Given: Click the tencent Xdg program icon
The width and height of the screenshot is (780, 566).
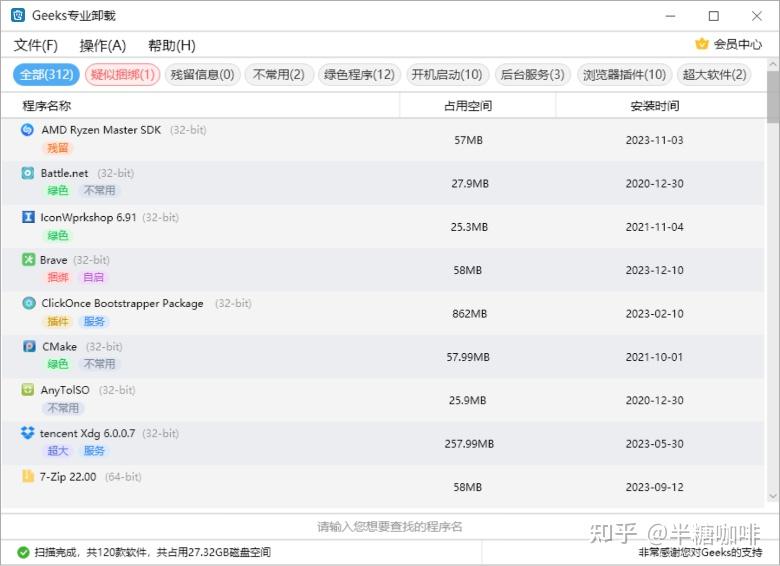Looking at the screenshot, I should click(27, 433).
